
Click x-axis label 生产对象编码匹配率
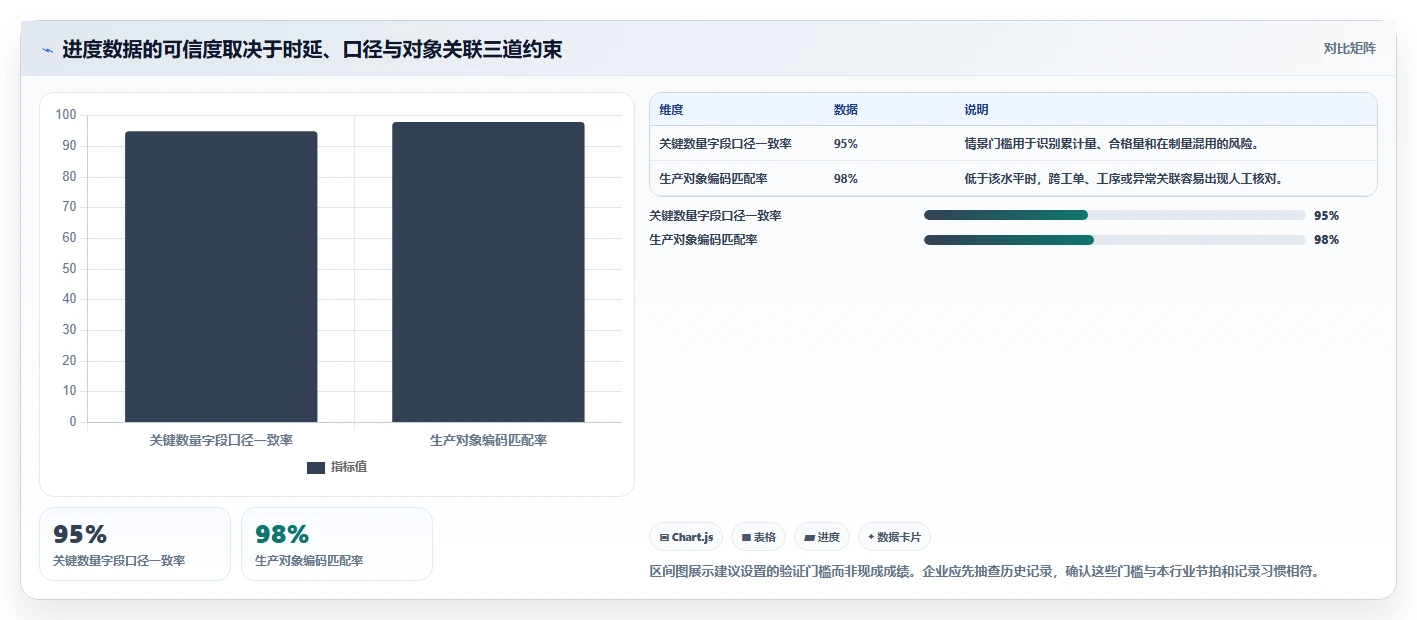click(488, 440)
